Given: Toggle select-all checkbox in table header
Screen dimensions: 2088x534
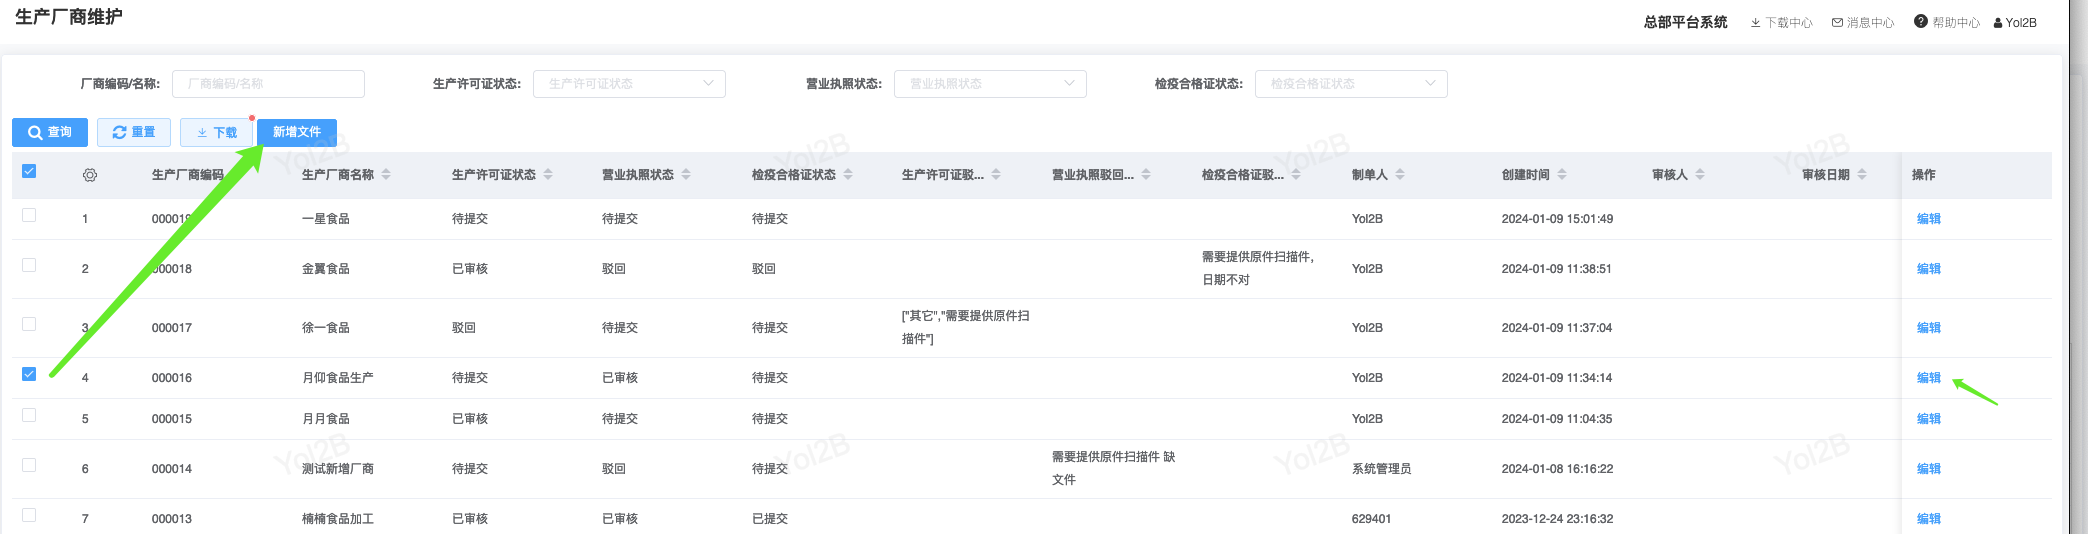Looking at the screenshot, I should tap(29, 171).
